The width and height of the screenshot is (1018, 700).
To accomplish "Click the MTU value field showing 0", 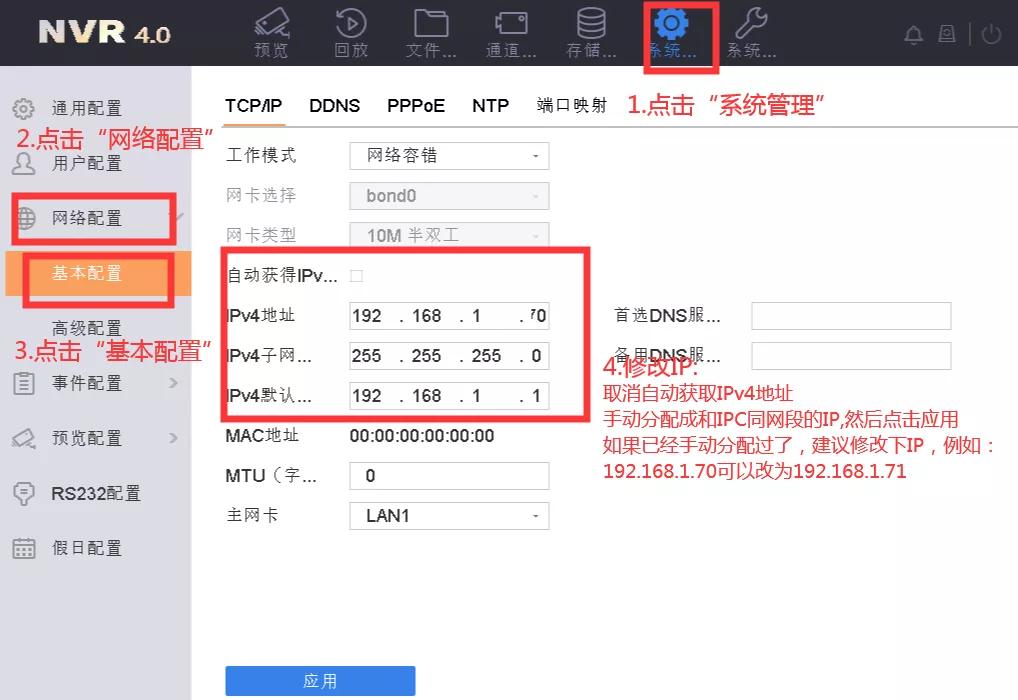I will point(448,475).
